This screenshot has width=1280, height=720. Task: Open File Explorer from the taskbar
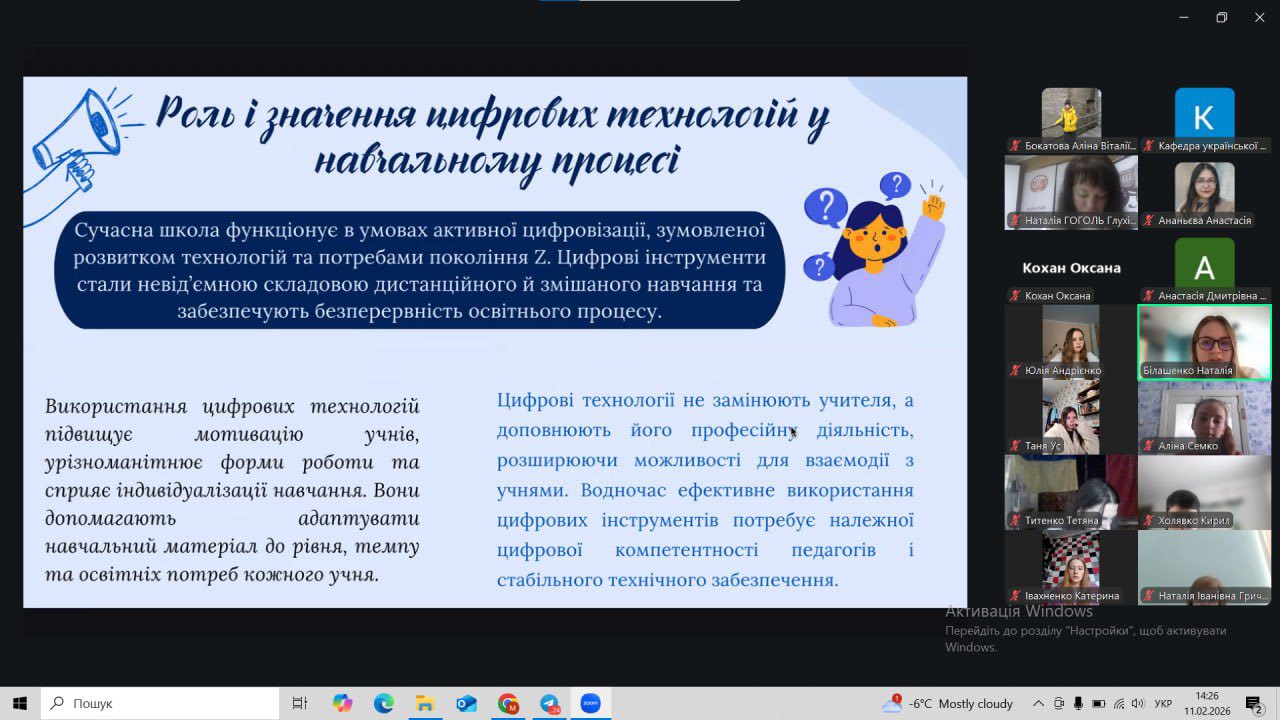[x=425, y=703]
